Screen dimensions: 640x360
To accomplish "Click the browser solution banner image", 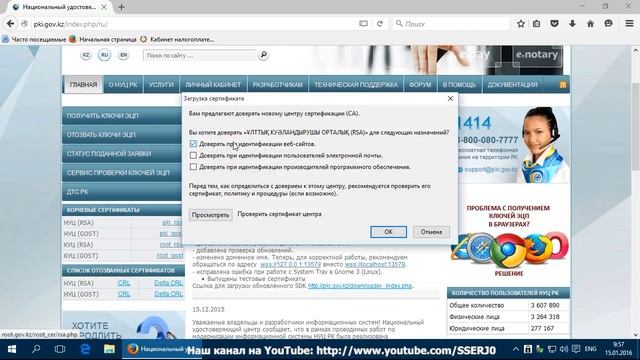I will 509,240.
